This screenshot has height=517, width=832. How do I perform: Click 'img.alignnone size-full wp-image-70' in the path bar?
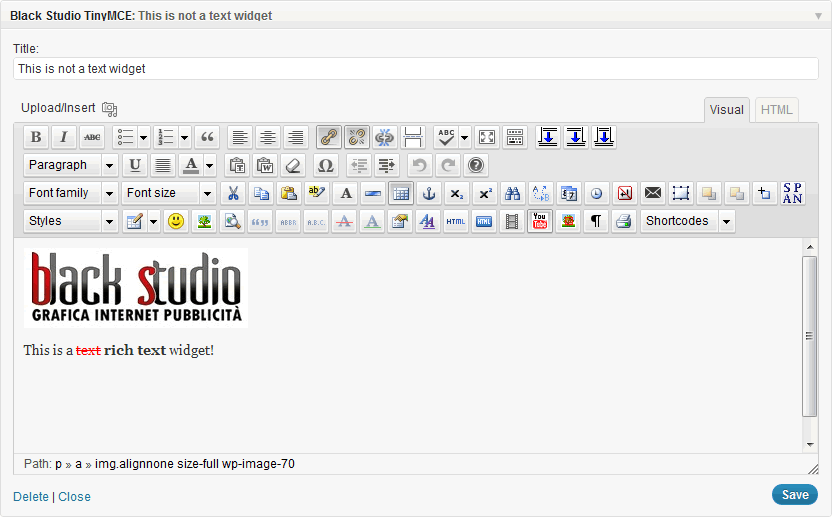(195, 464)
